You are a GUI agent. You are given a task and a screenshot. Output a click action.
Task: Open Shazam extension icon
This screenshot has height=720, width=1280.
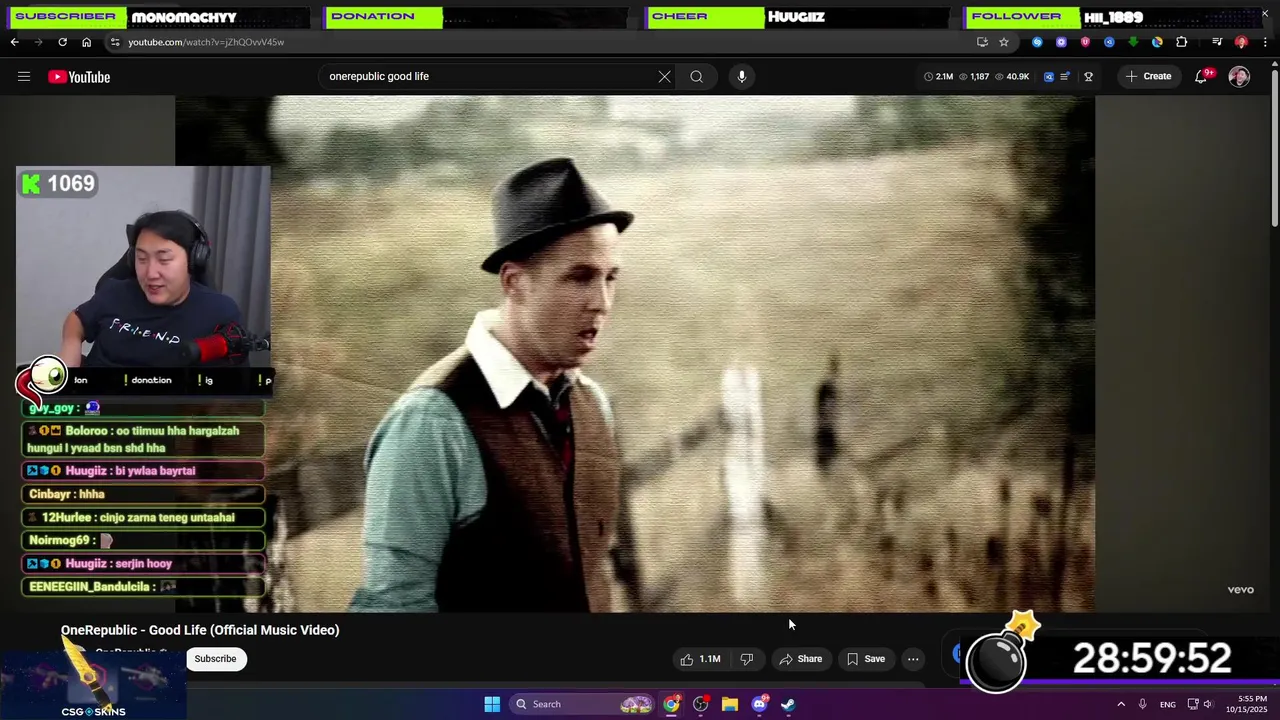tap(1037, 42)
